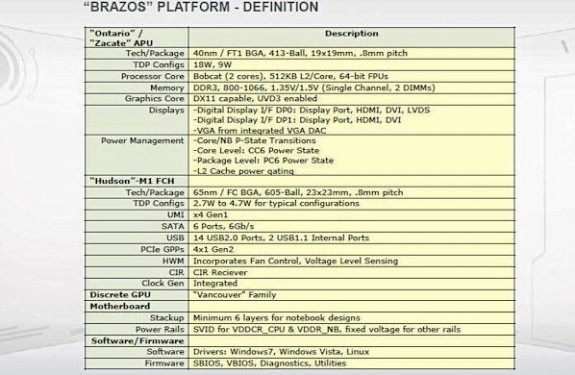Select the HWM row label
The width and height of the screenshot is (575, 375).
pos(173,261)
